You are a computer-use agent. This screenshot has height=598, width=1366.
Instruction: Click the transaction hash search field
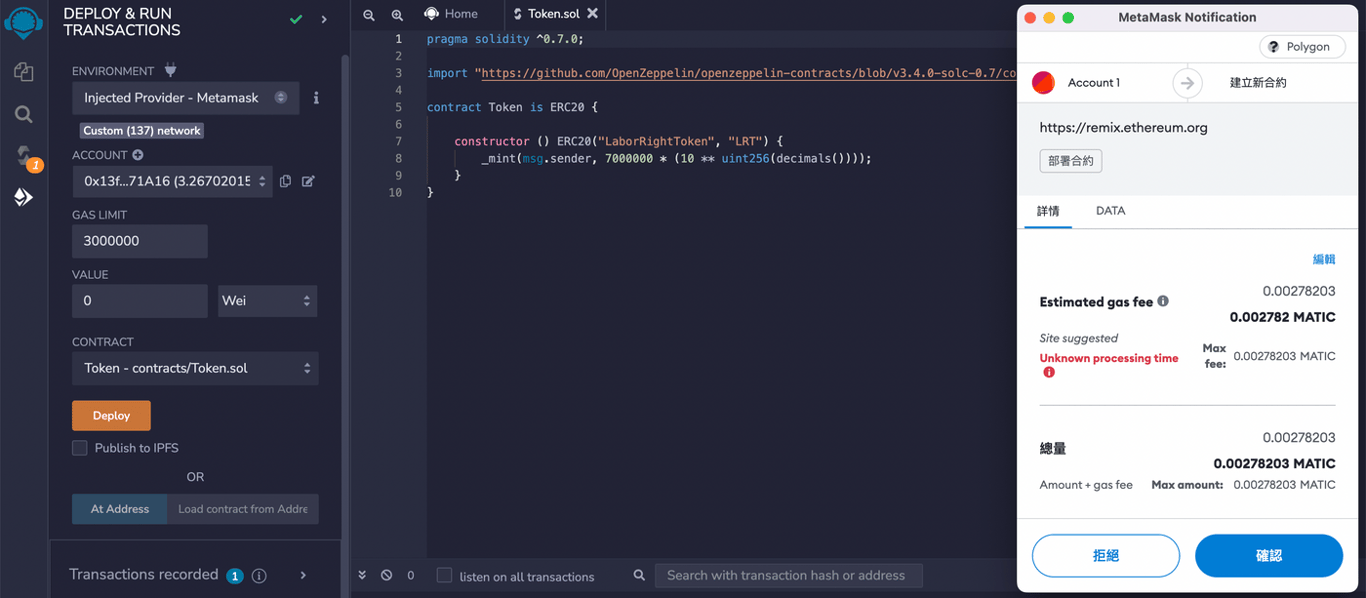[x=788, y=575]
